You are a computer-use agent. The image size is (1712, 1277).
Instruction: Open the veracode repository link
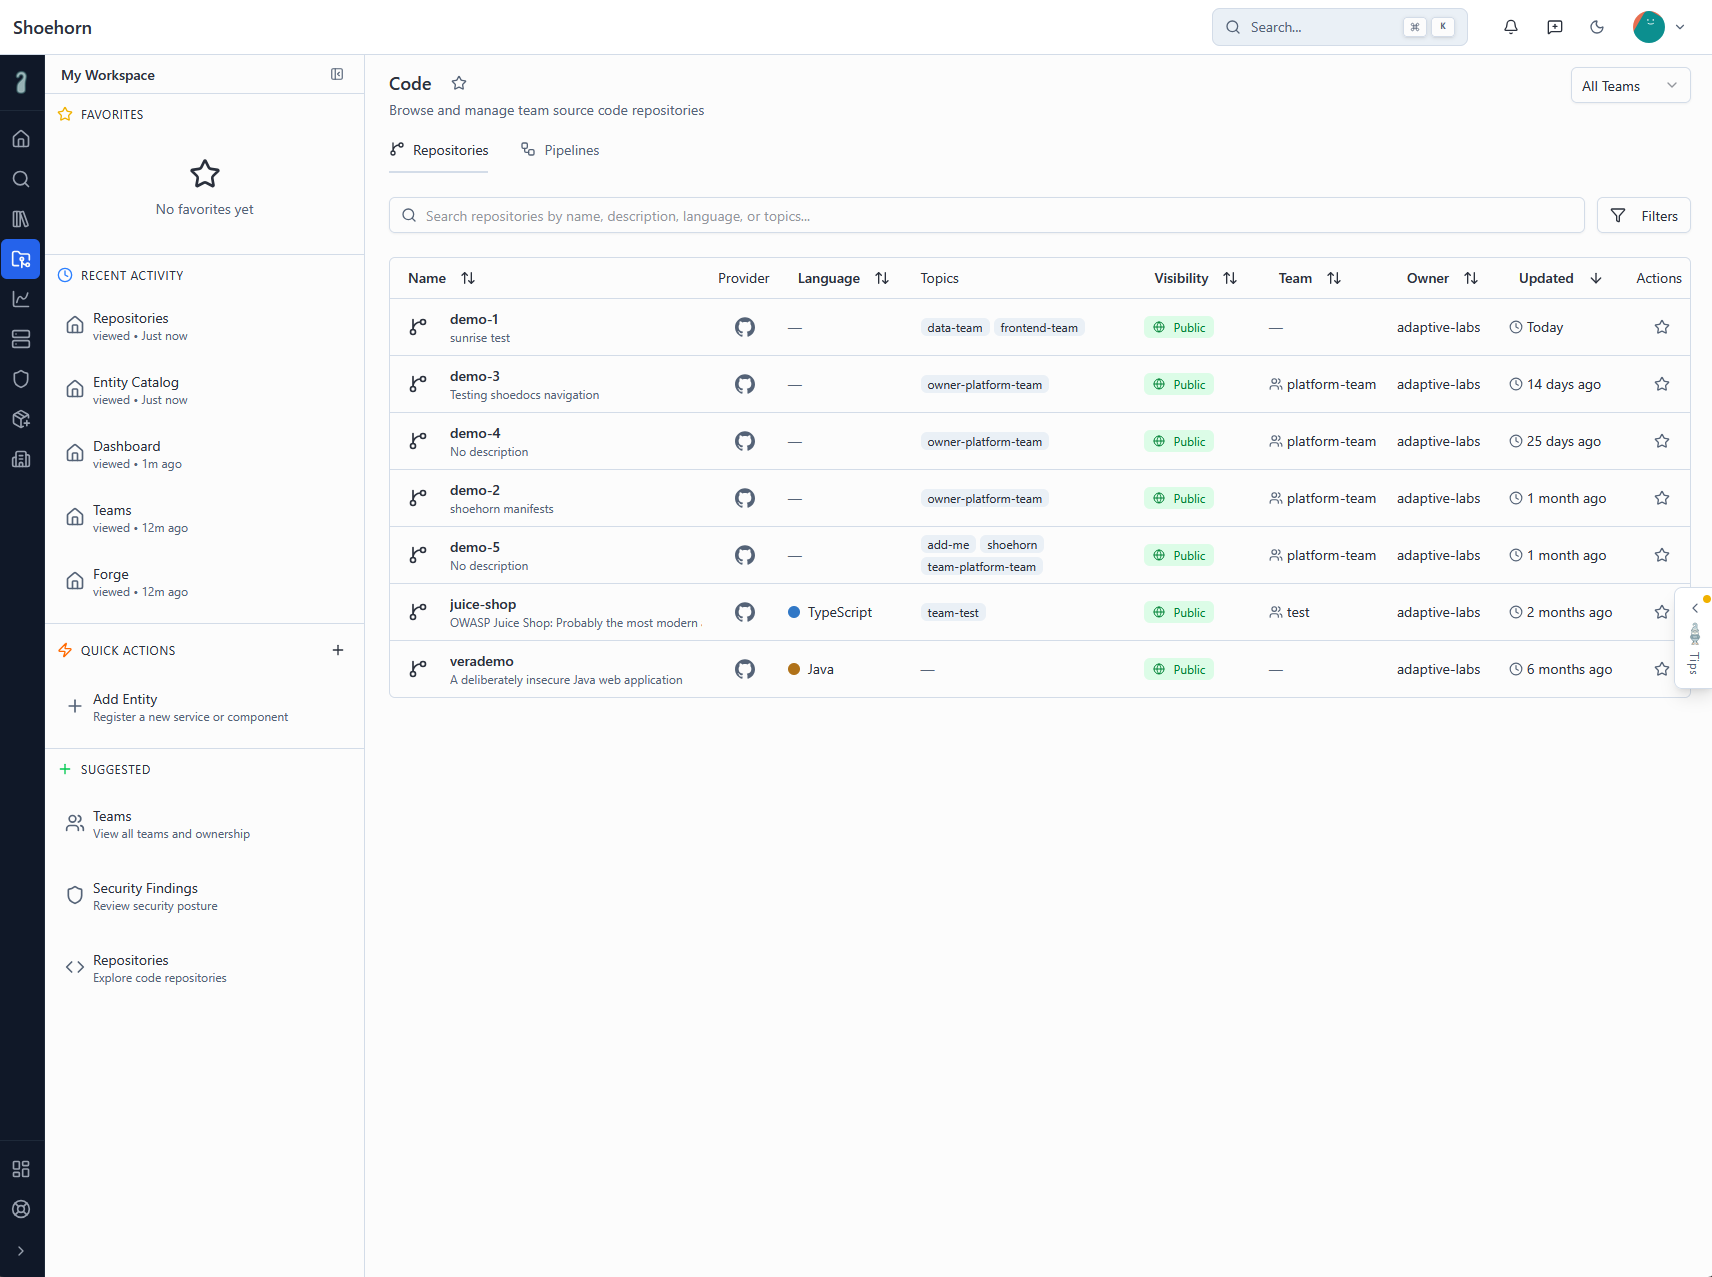(x=481, y=661)
